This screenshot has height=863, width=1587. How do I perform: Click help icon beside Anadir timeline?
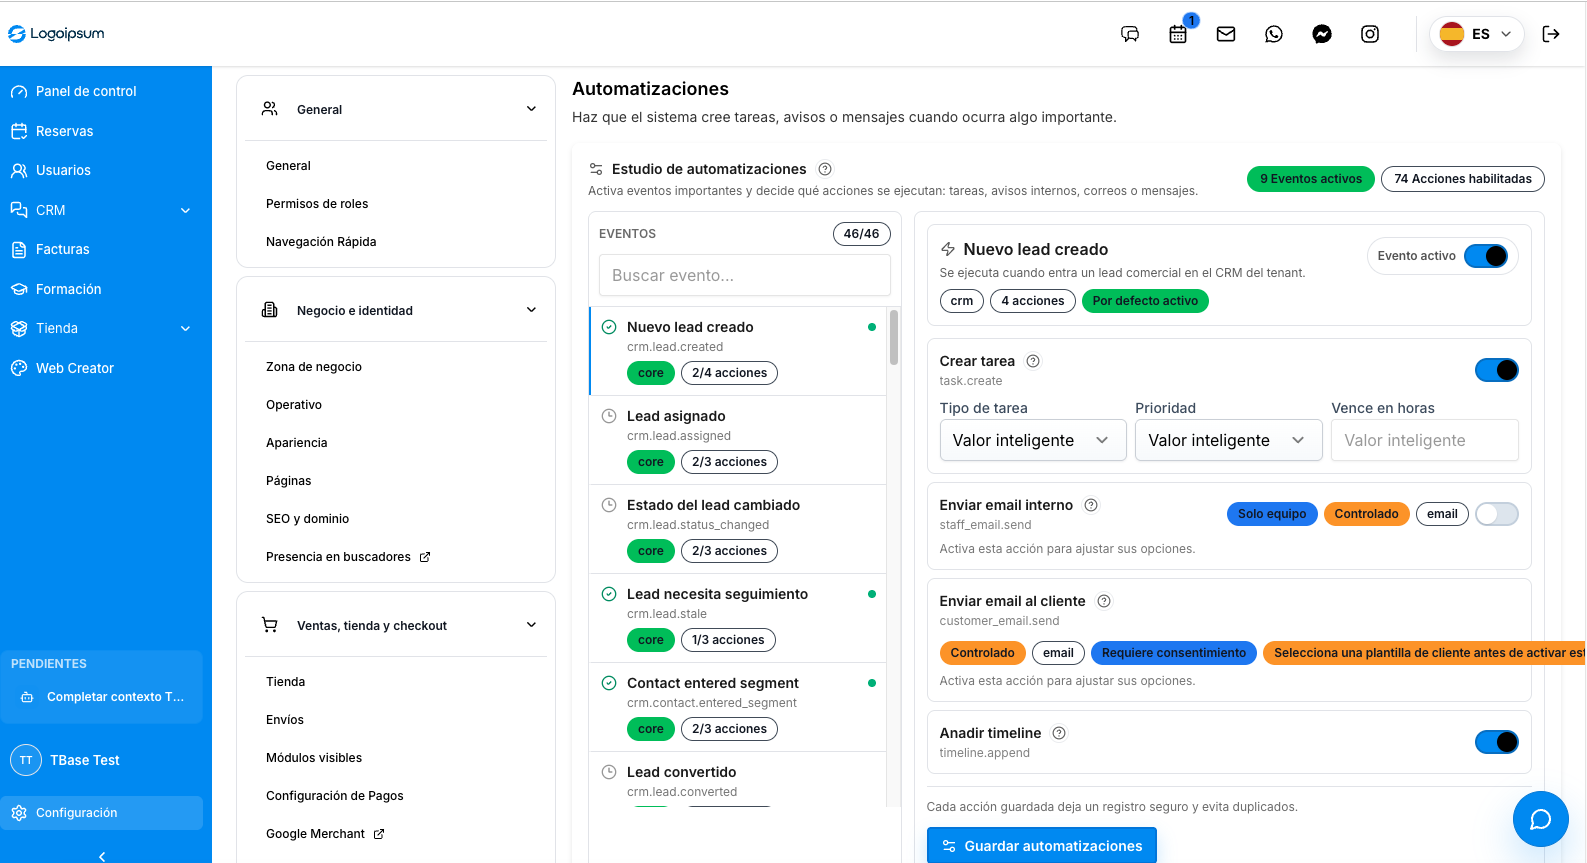coord(1059,733)
